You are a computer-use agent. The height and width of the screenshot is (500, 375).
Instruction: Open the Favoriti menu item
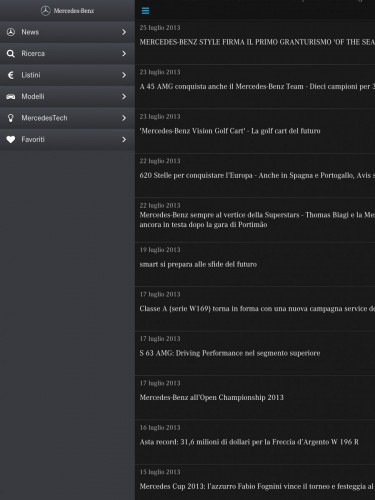tap(67, 139)
